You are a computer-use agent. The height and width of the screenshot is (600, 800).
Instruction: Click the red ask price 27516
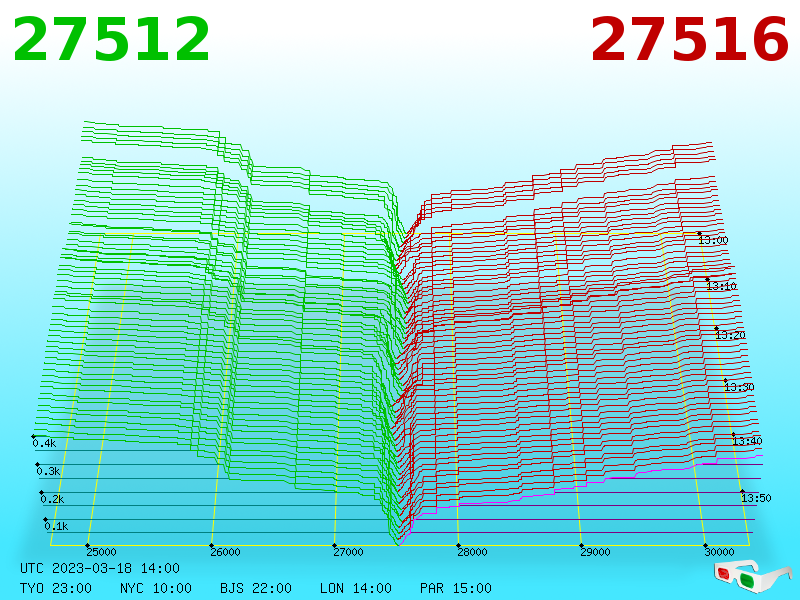(x=690, y=39)
